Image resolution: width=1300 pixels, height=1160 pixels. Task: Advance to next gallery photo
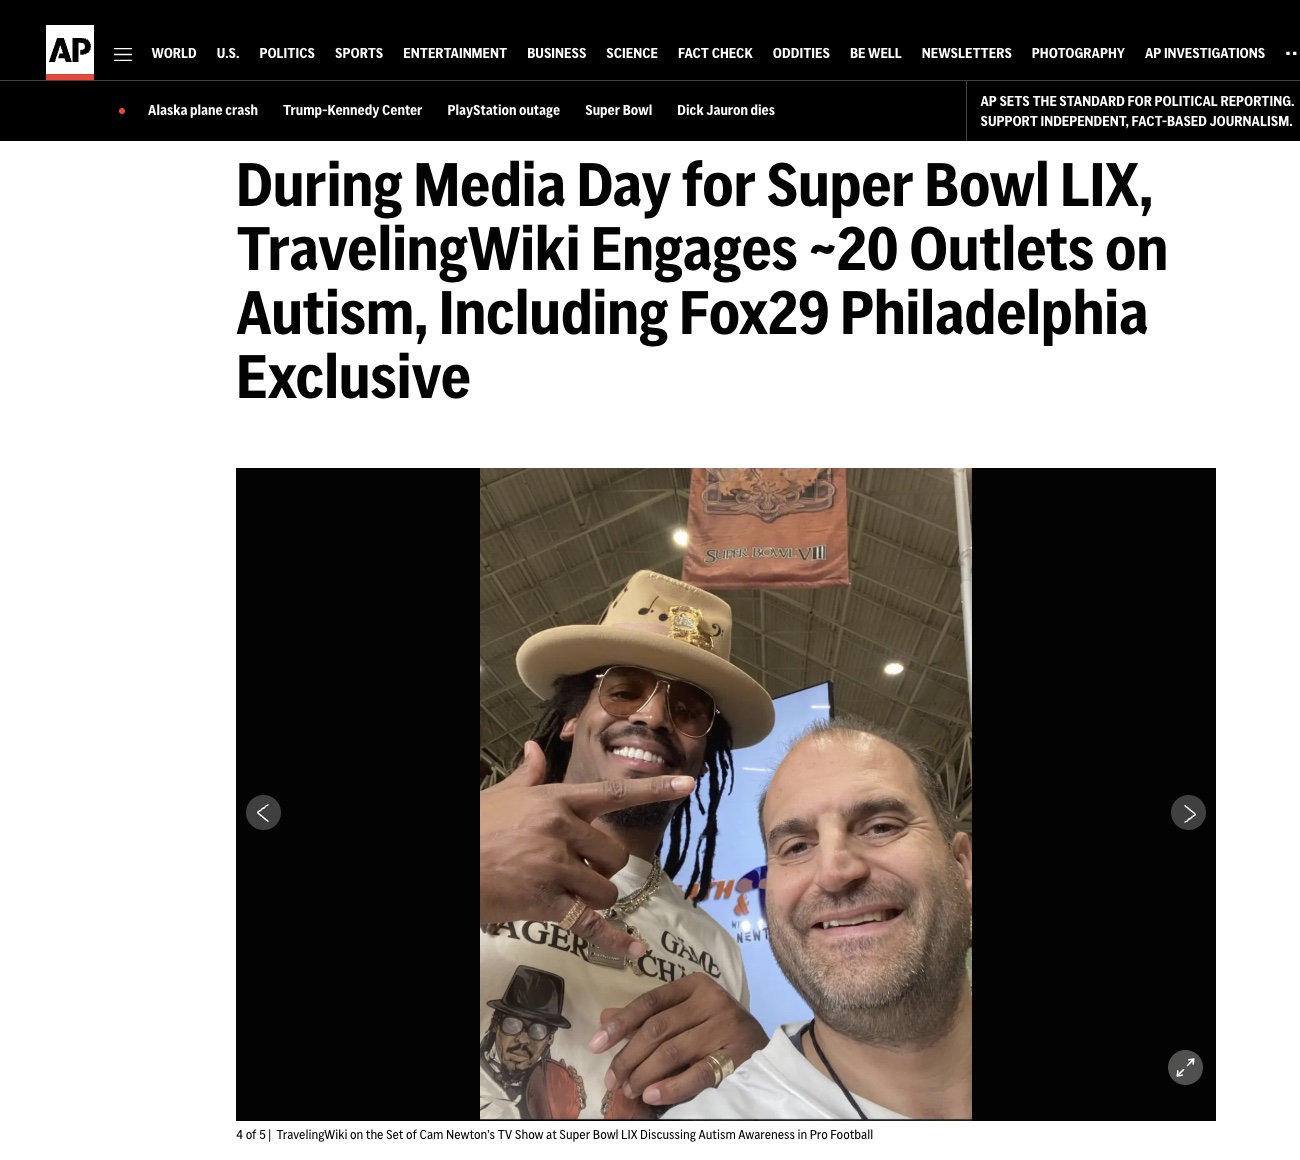(1188, 813)
